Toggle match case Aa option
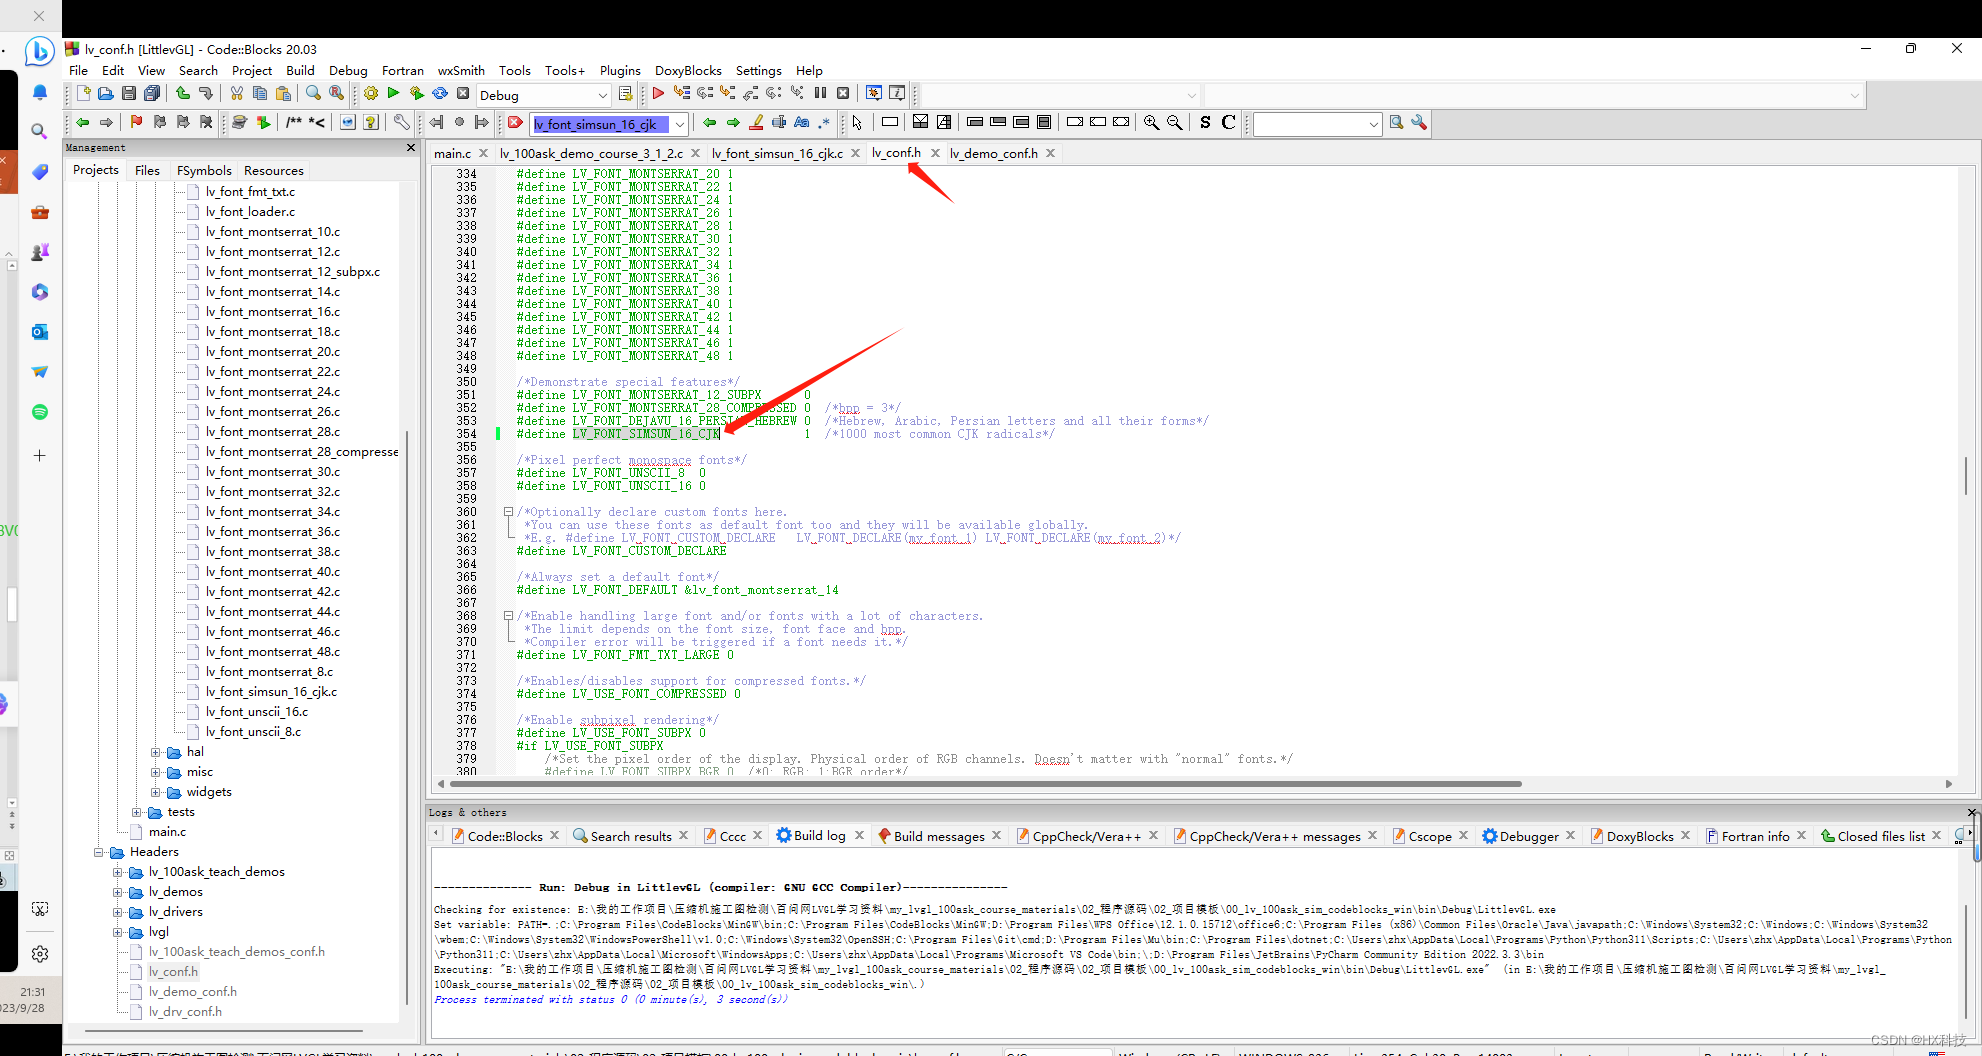1982x1056 pixels. pos(801,123)
